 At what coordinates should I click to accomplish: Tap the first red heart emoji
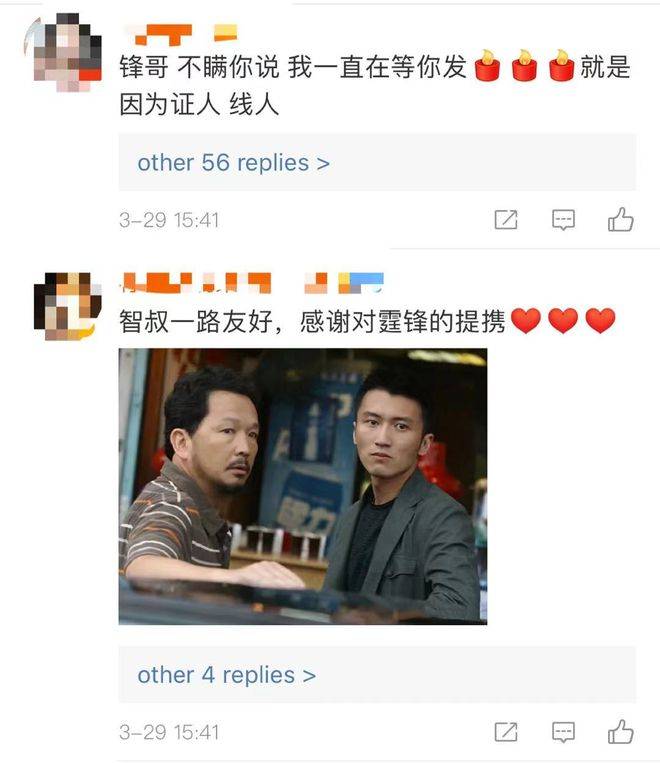tap(526, 321)
